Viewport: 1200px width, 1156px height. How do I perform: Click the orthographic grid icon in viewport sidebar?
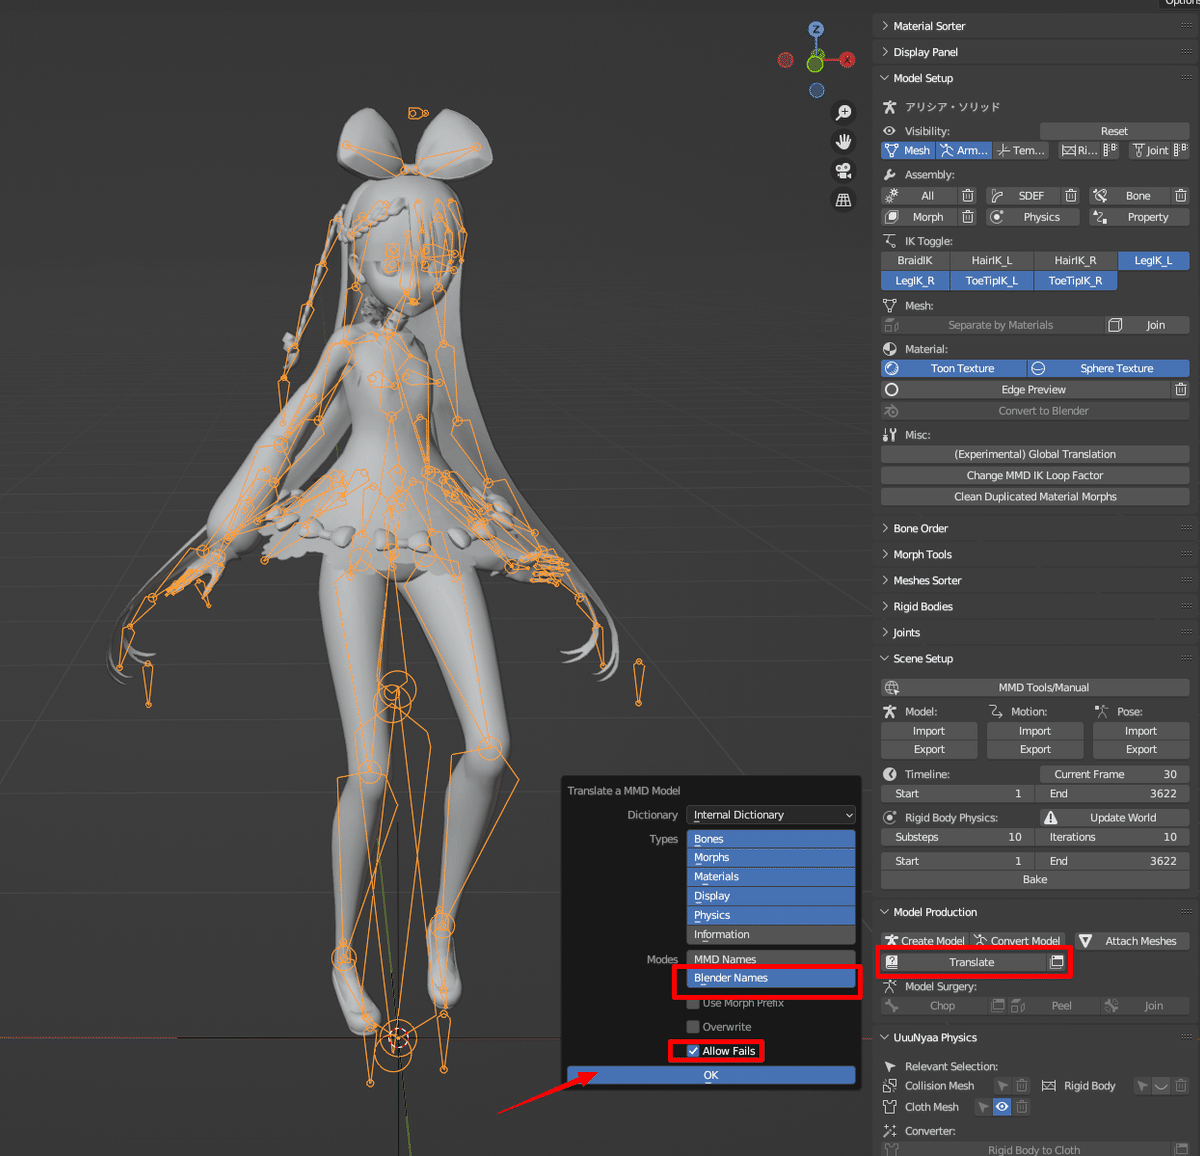pyautogui.click(x=844, y=199)
